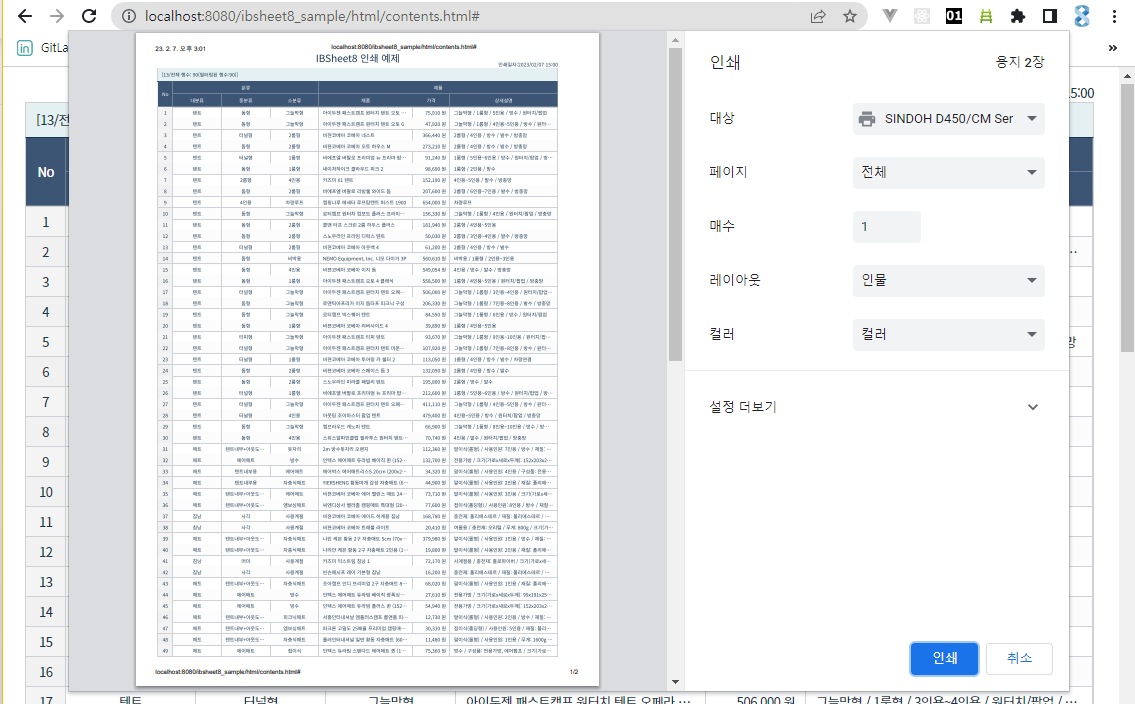Open the 대상 printer destination dropdown
This screenshot has width=1135, height=704.
[x=947, y=118]
